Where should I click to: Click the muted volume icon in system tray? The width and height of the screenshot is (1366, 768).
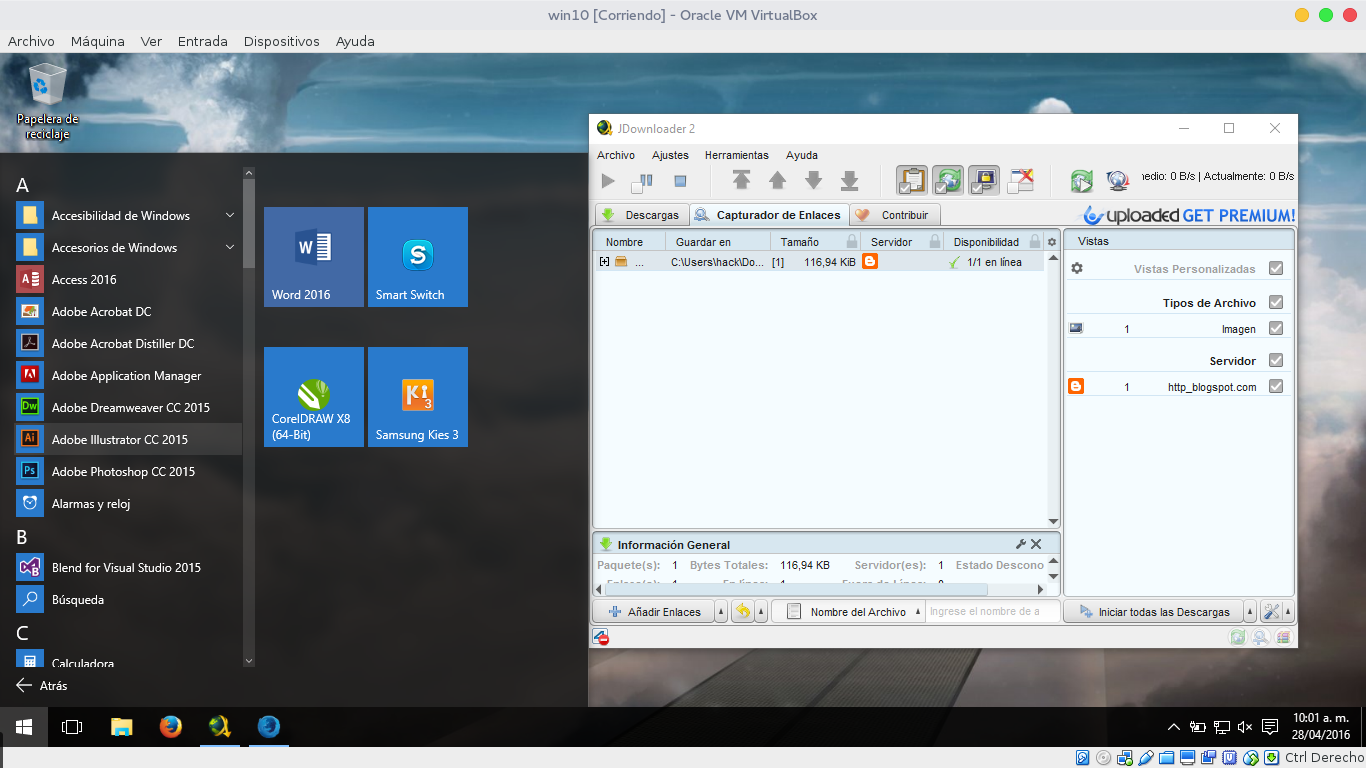click(1245, 727)
